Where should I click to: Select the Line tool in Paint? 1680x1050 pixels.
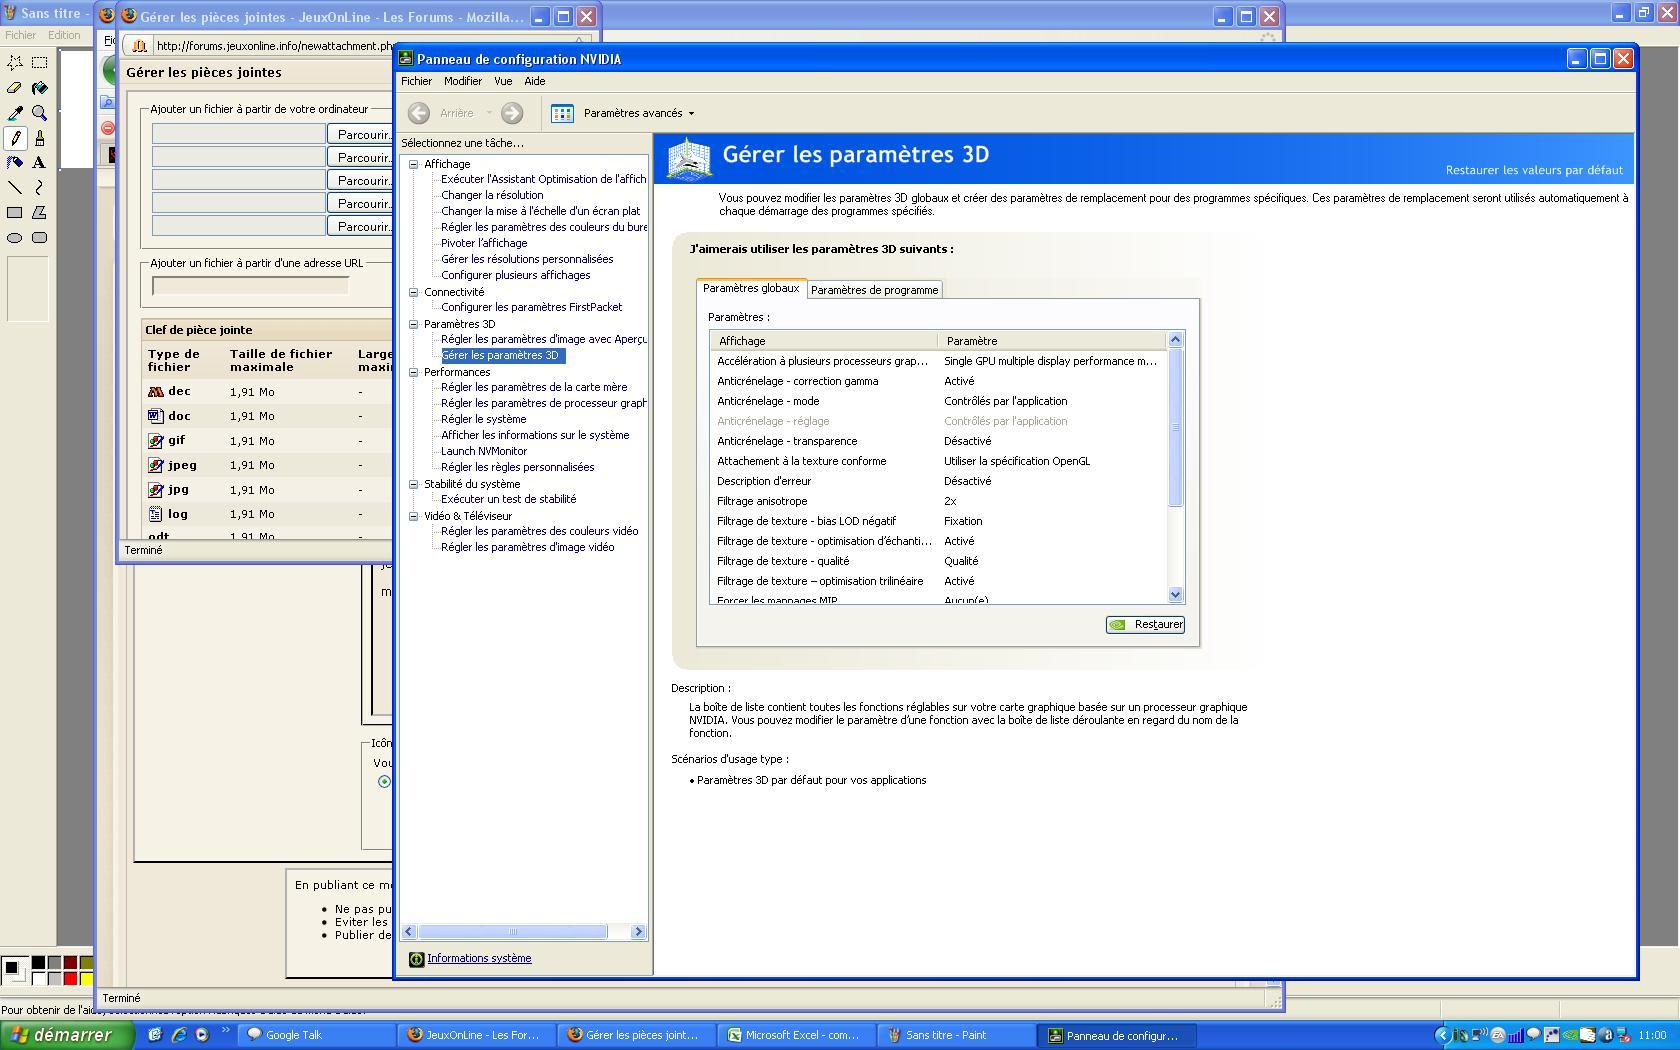(x=15, y=187)
